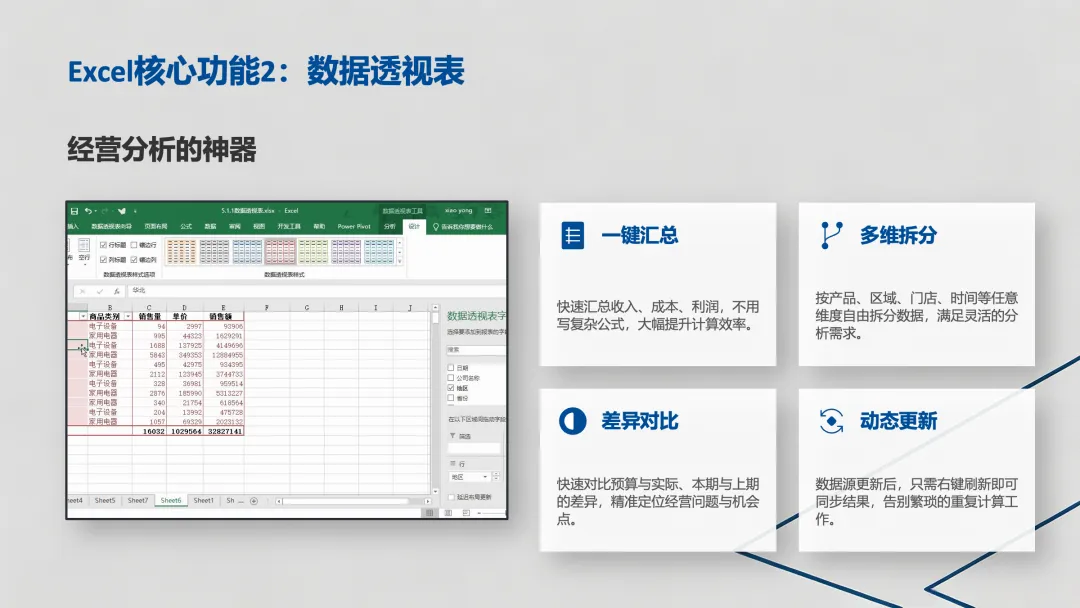Apply the purple pivot table style
Image resolution: width=1080 pixels, height=608 pixels.
point(346,252)
